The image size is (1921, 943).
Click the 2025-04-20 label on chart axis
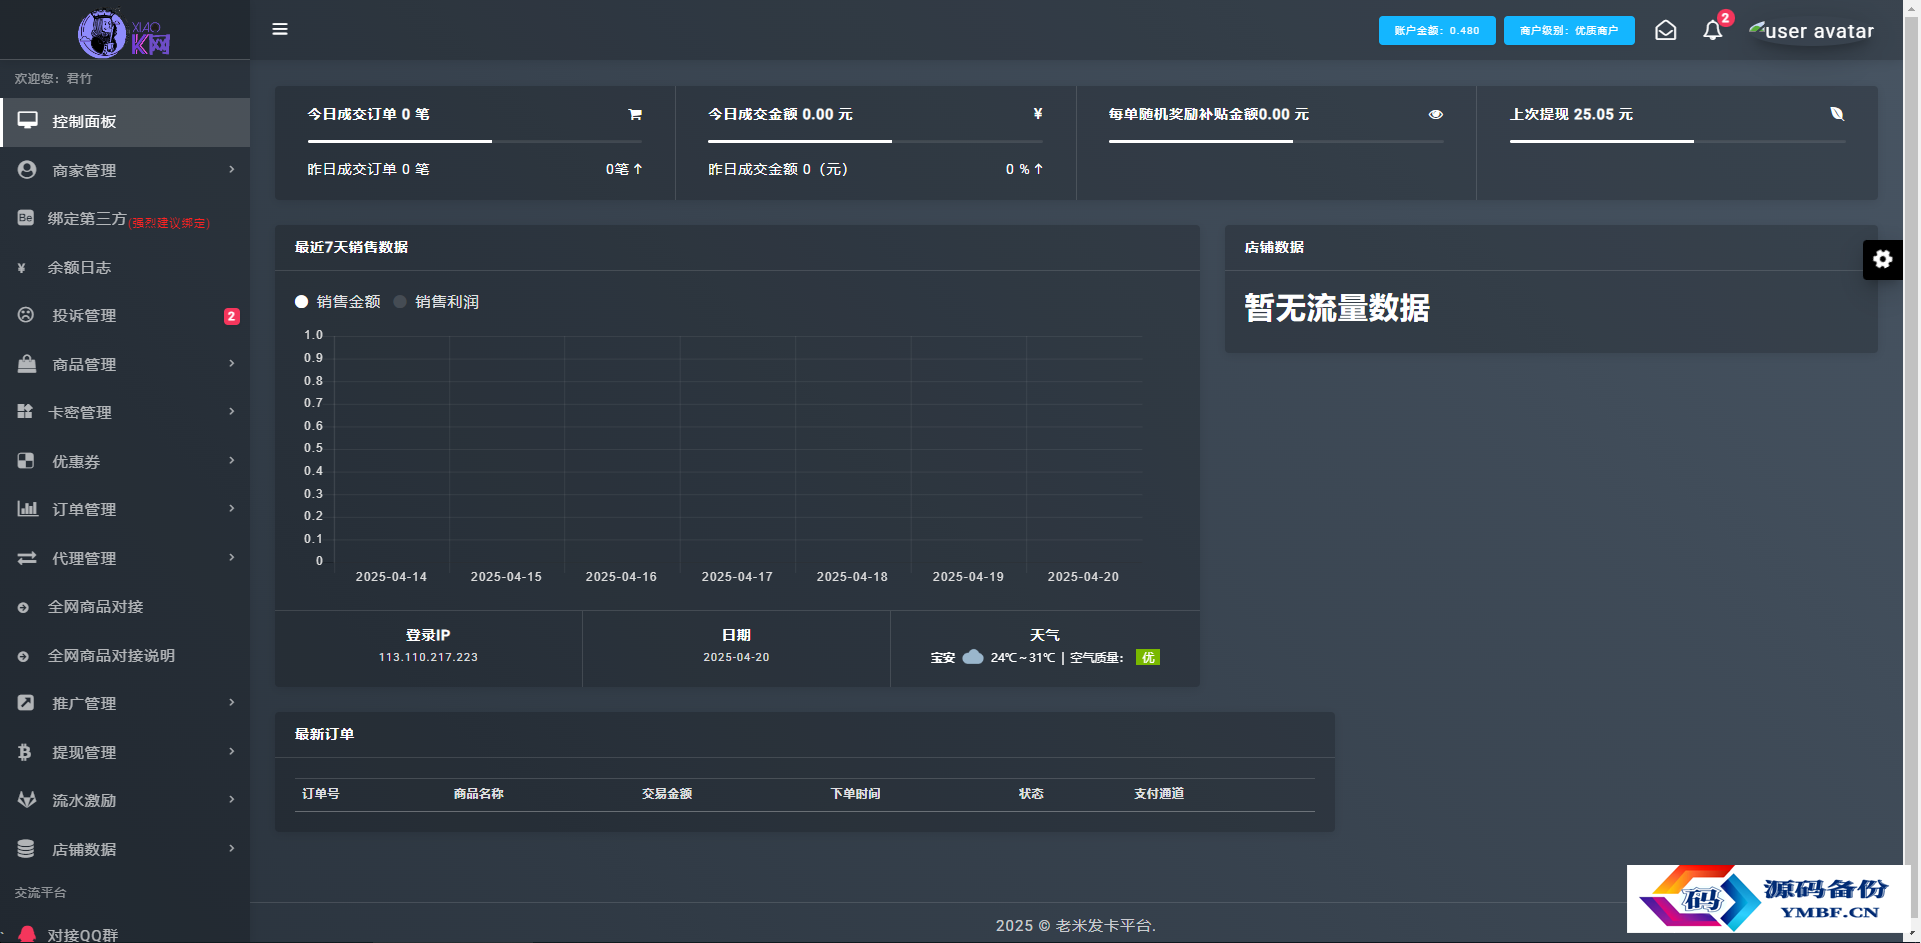pos(1083,577)
